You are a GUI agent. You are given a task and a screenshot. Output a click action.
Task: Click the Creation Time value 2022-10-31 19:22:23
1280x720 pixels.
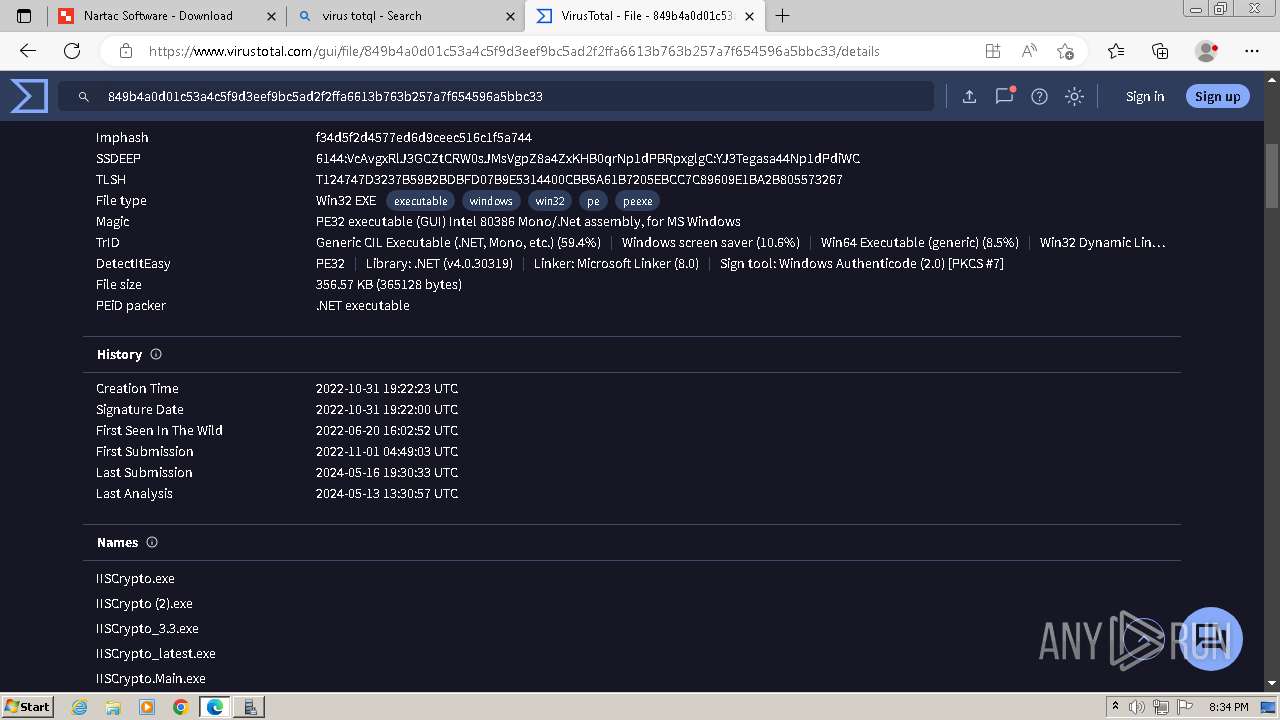point(387,389)
